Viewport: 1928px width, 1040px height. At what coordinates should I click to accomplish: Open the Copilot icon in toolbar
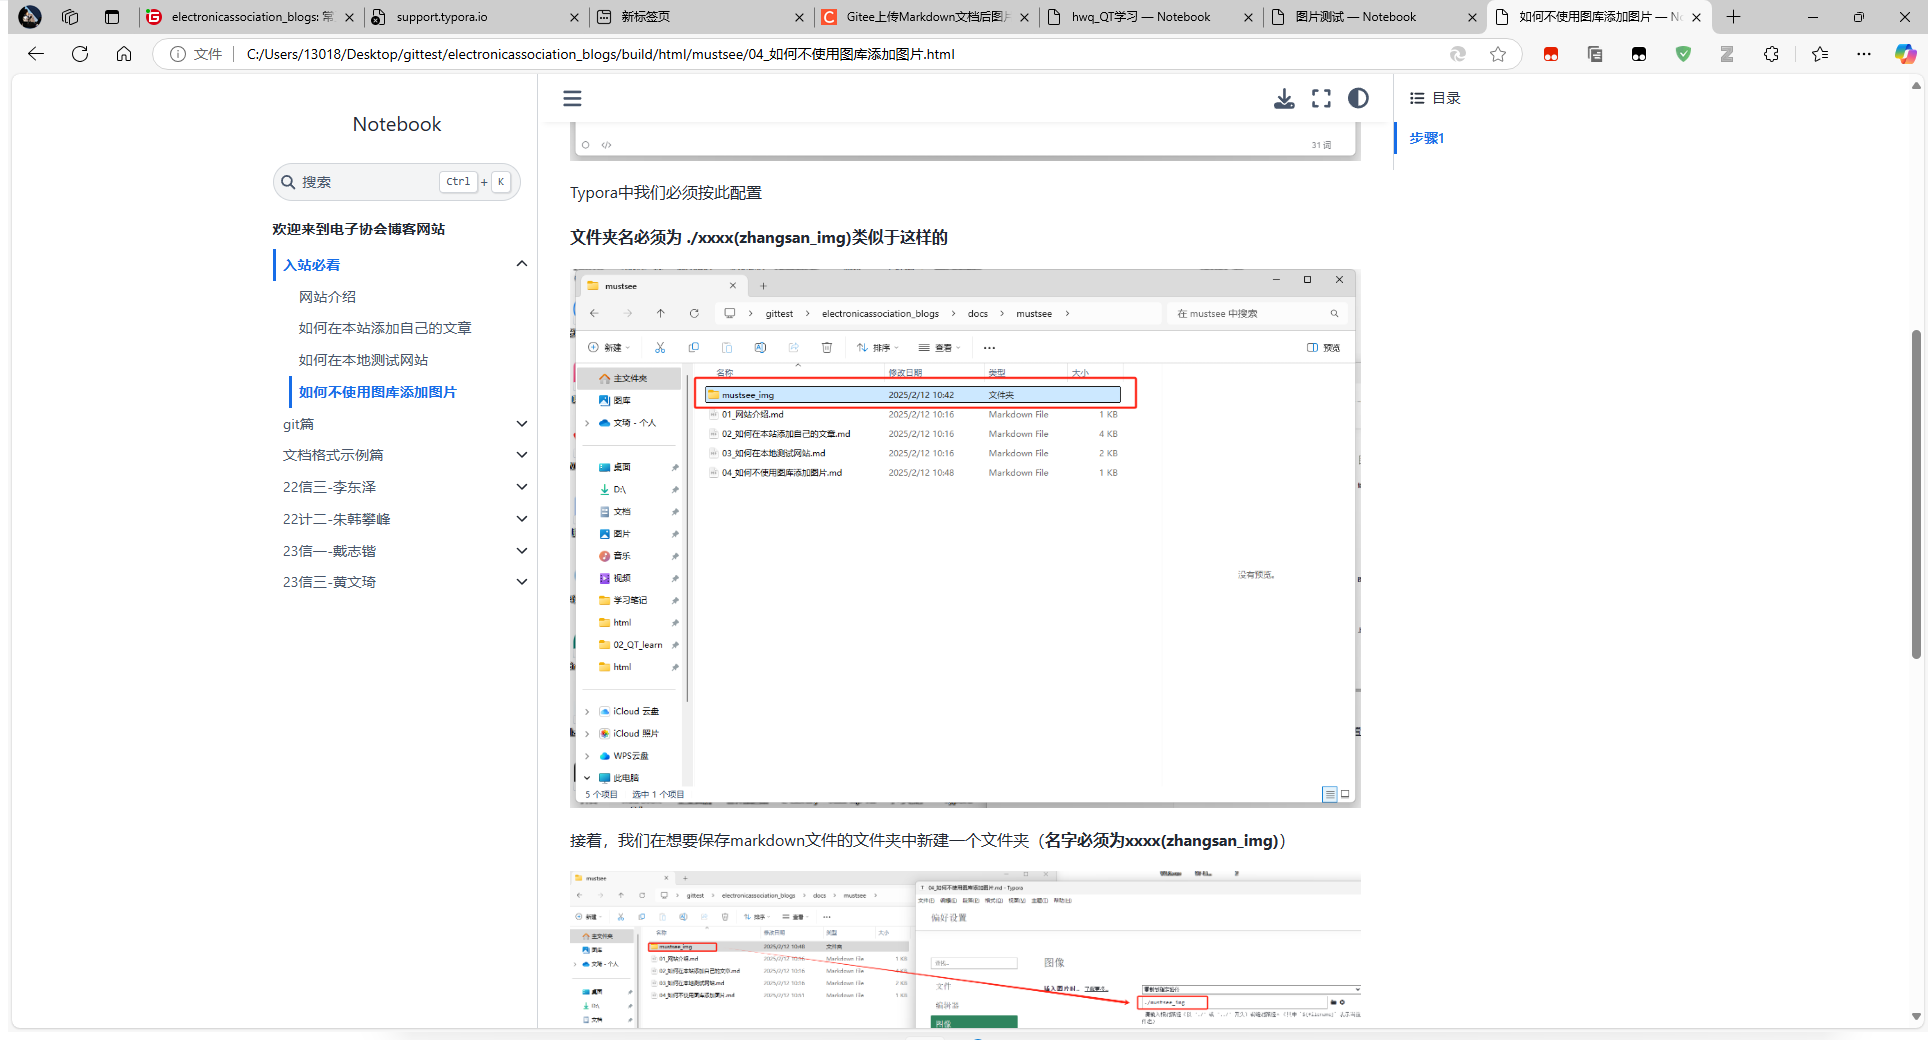pos(1906,54)
